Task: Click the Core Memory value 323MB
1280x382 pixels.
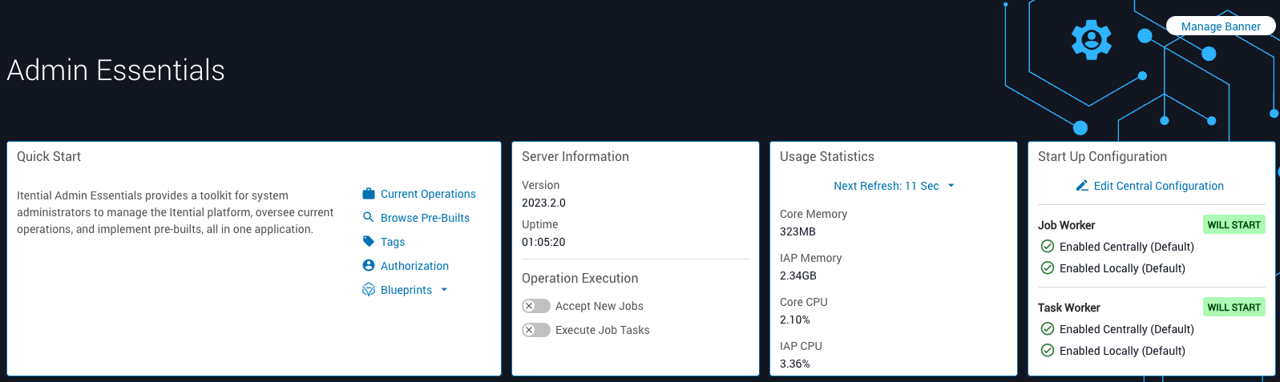Action: pyautogui.click(x=798, y=232)
